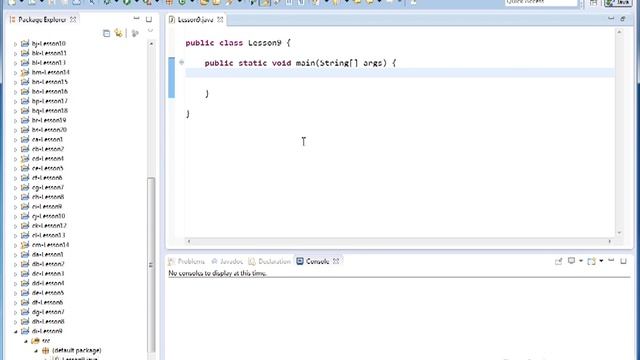The width and height of the screenshot is (640, 360).
Task: Select cj-Lesson10 in the tree
Action: click(48, 216)
